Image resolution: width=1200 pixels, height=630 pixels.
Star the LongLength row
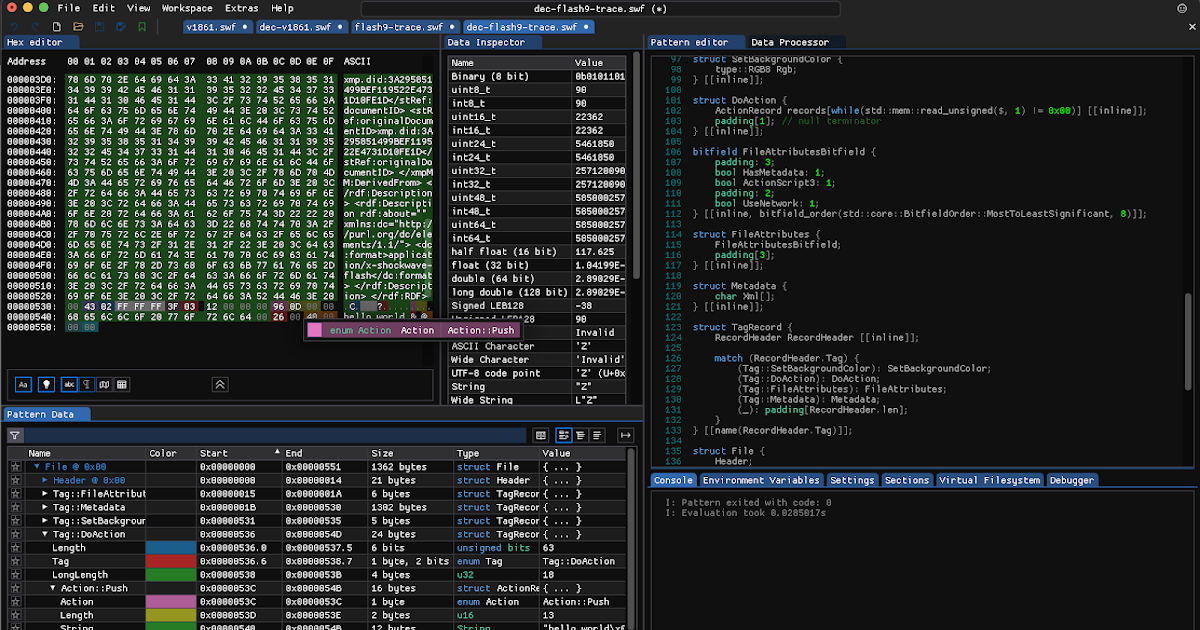coord(15,575)
